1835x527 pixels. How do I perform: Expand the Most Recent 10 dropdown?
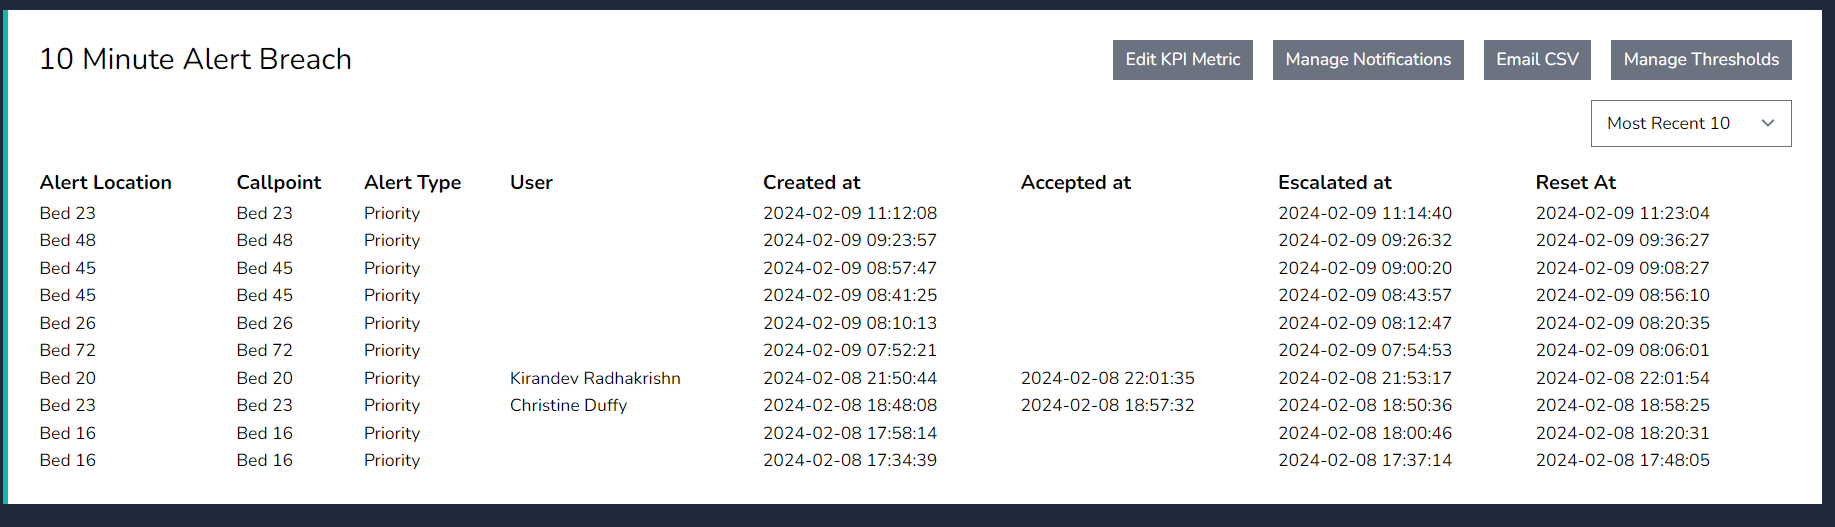tap(1689, 123)
